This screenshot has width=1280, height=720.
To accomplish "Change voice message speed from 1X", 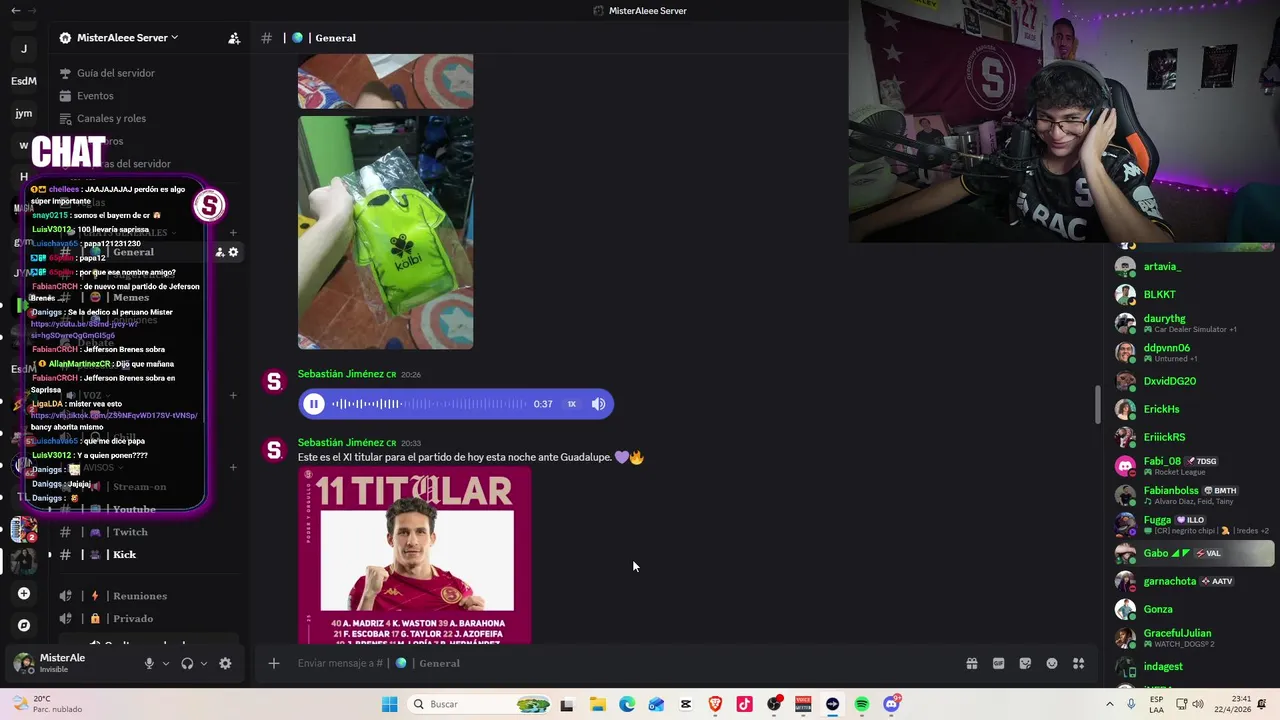I will (x=572, y=404).
